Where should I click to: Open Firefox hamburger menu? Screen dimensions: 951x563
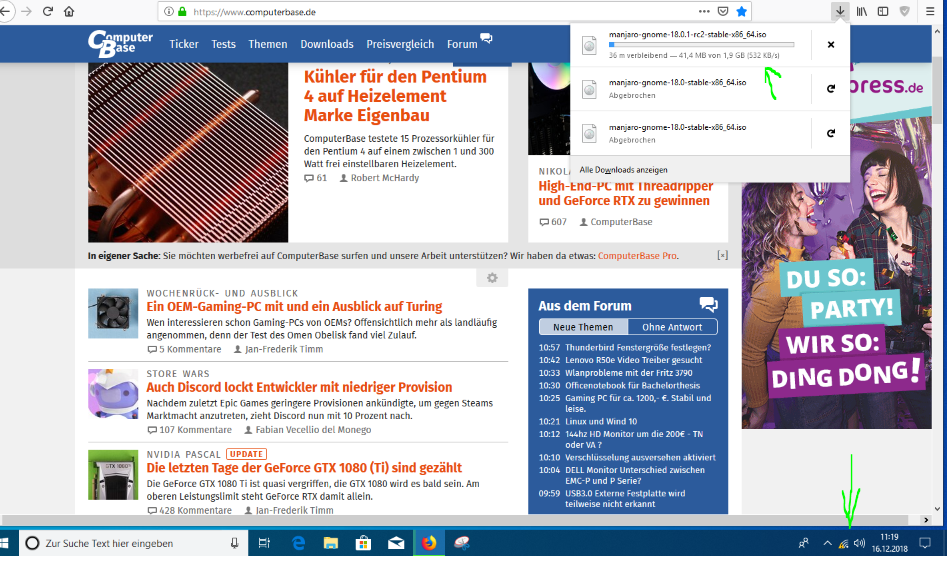click(930, 12)
